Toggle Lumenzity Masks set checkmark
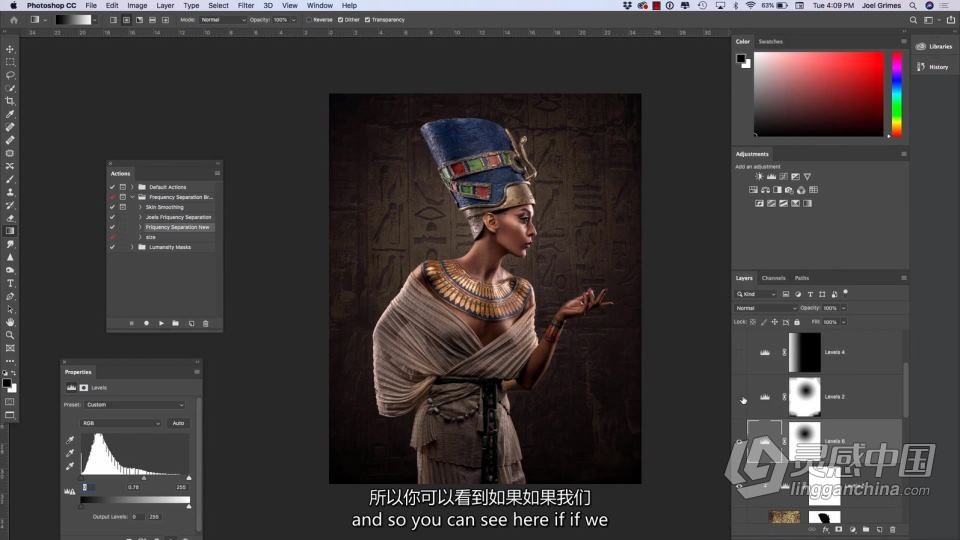Viewport: 960px width, 540px height. 112,247
